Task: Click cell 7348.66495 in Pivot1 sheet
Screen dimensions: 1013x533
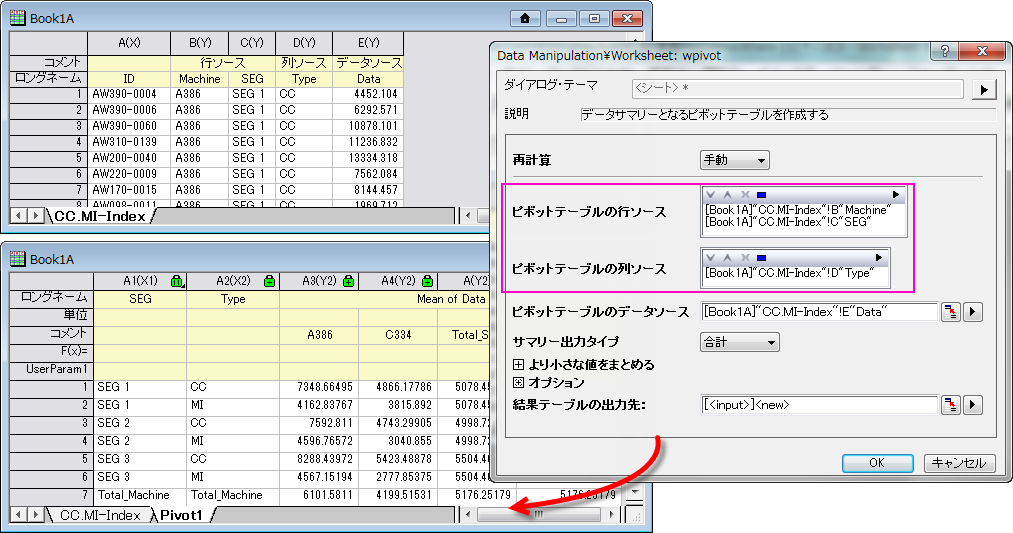Action: point(319,387)
